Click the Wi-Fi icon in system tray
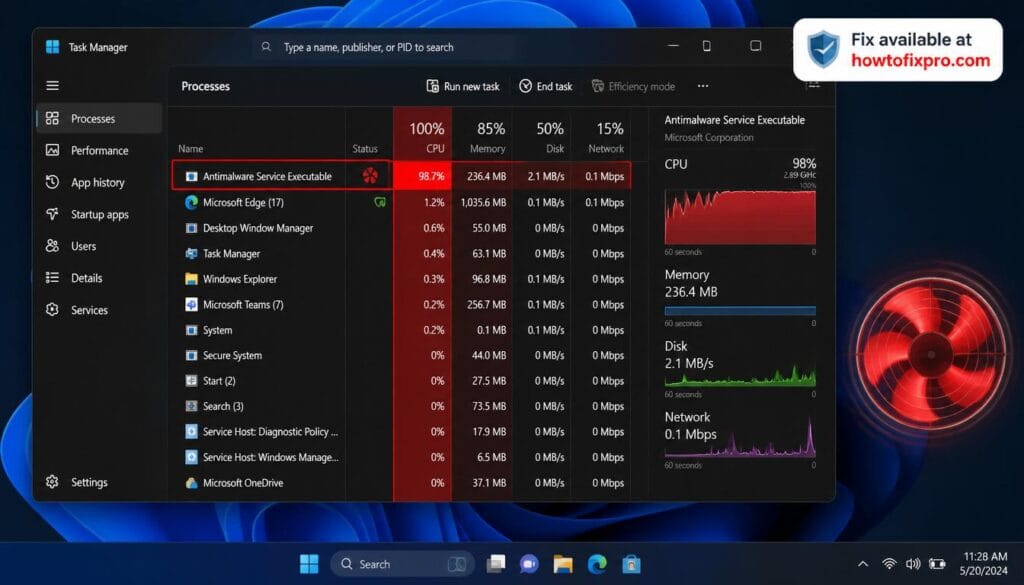Viewport: 1024px width, 585px height. point(889,564)
